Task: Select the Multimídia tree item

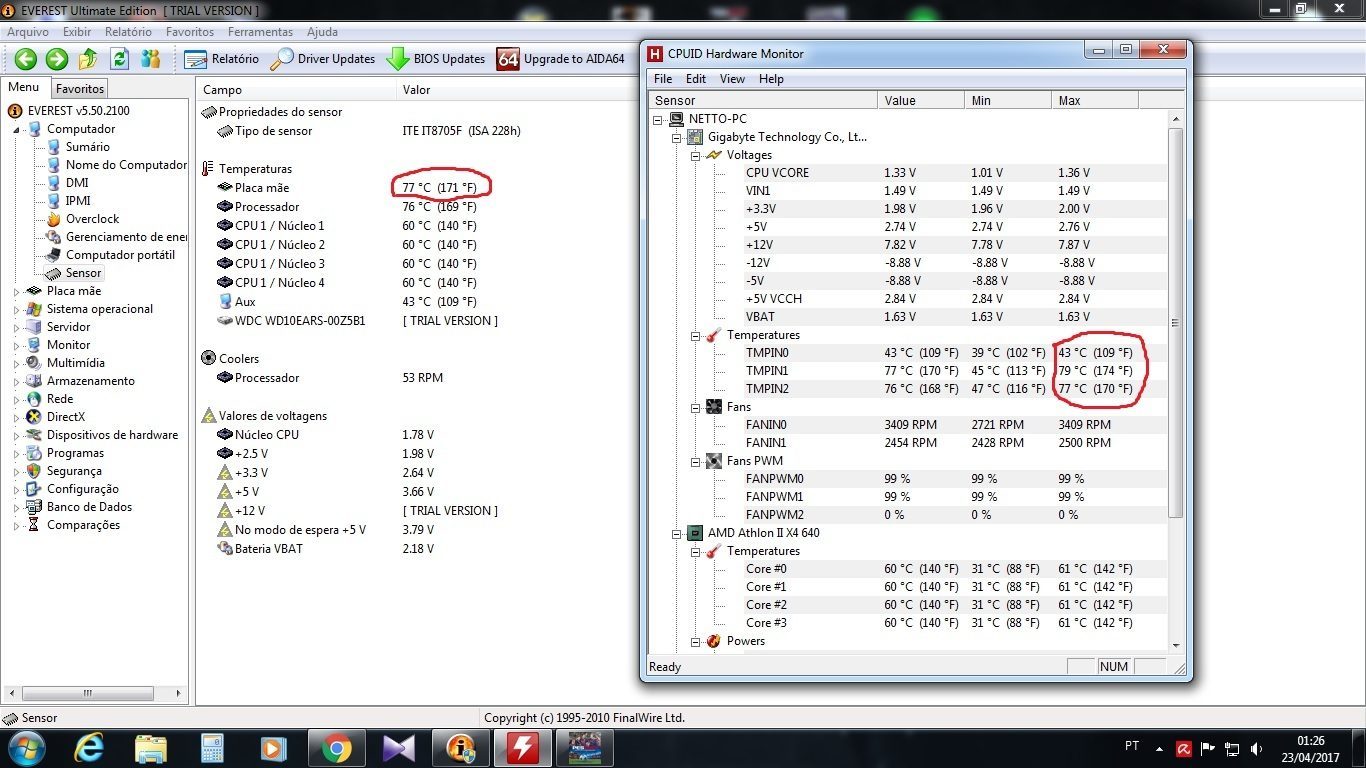Action: pyautogui.click(x=75, y=363)
